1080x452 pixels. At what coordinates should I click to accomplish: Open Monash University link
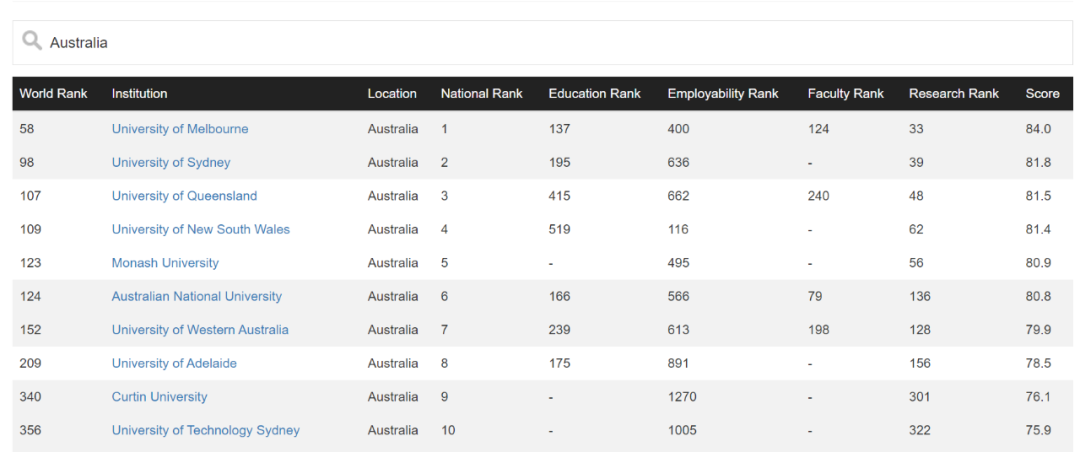coord(165,263)
